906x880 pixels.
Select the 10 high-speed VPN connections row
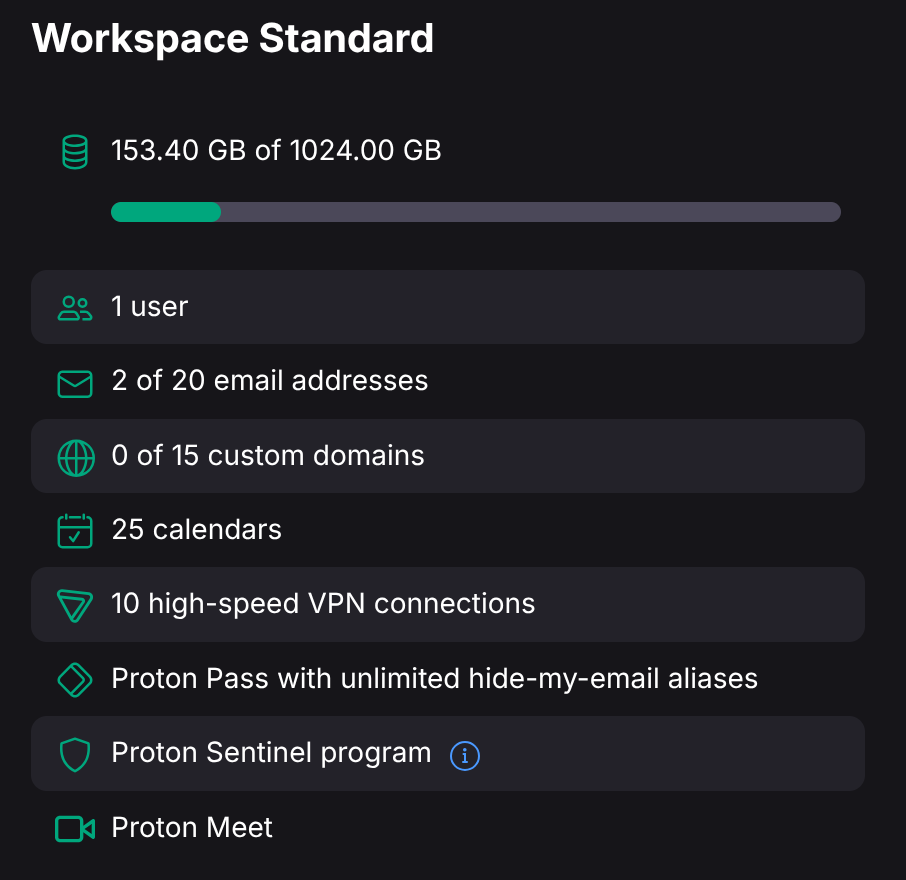[448, 604]
